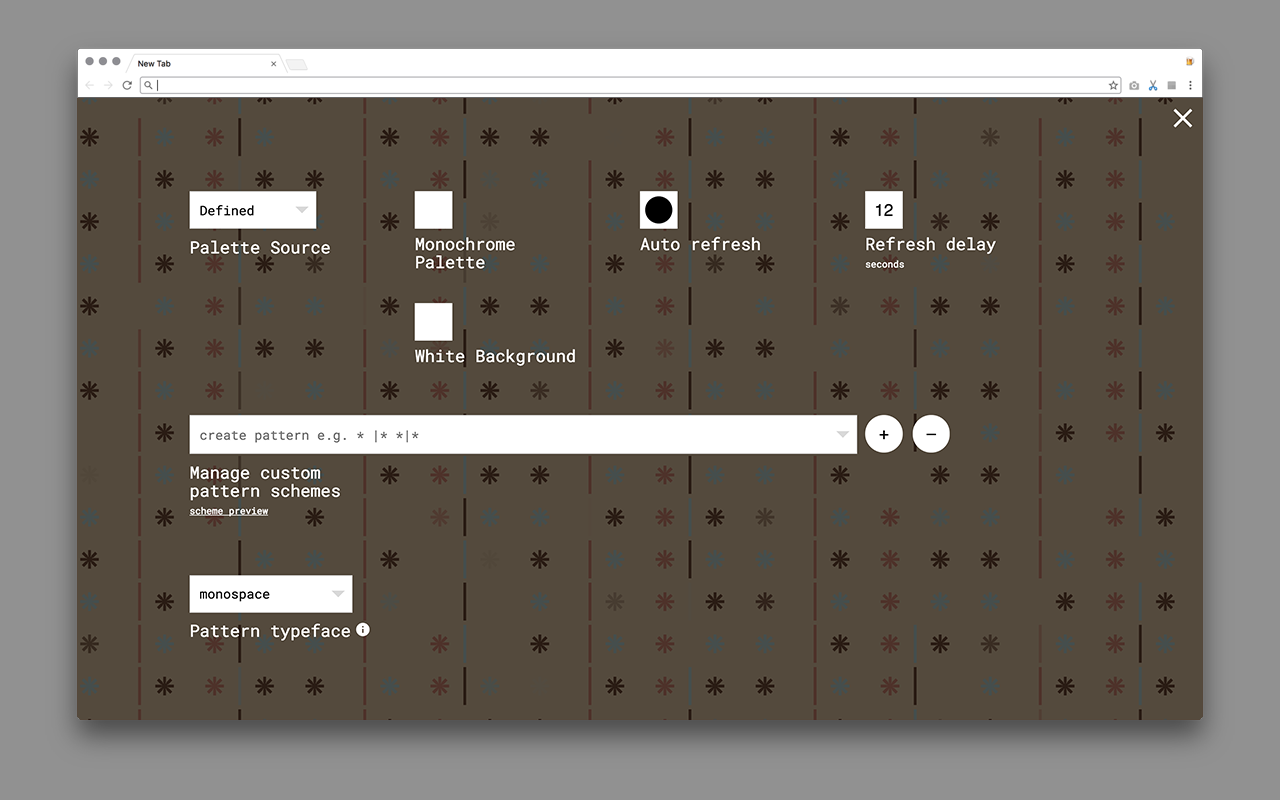Reload the page in the browser toolbar
Image resolution: width=1280 pixels, height=800 pixels.
127,86
